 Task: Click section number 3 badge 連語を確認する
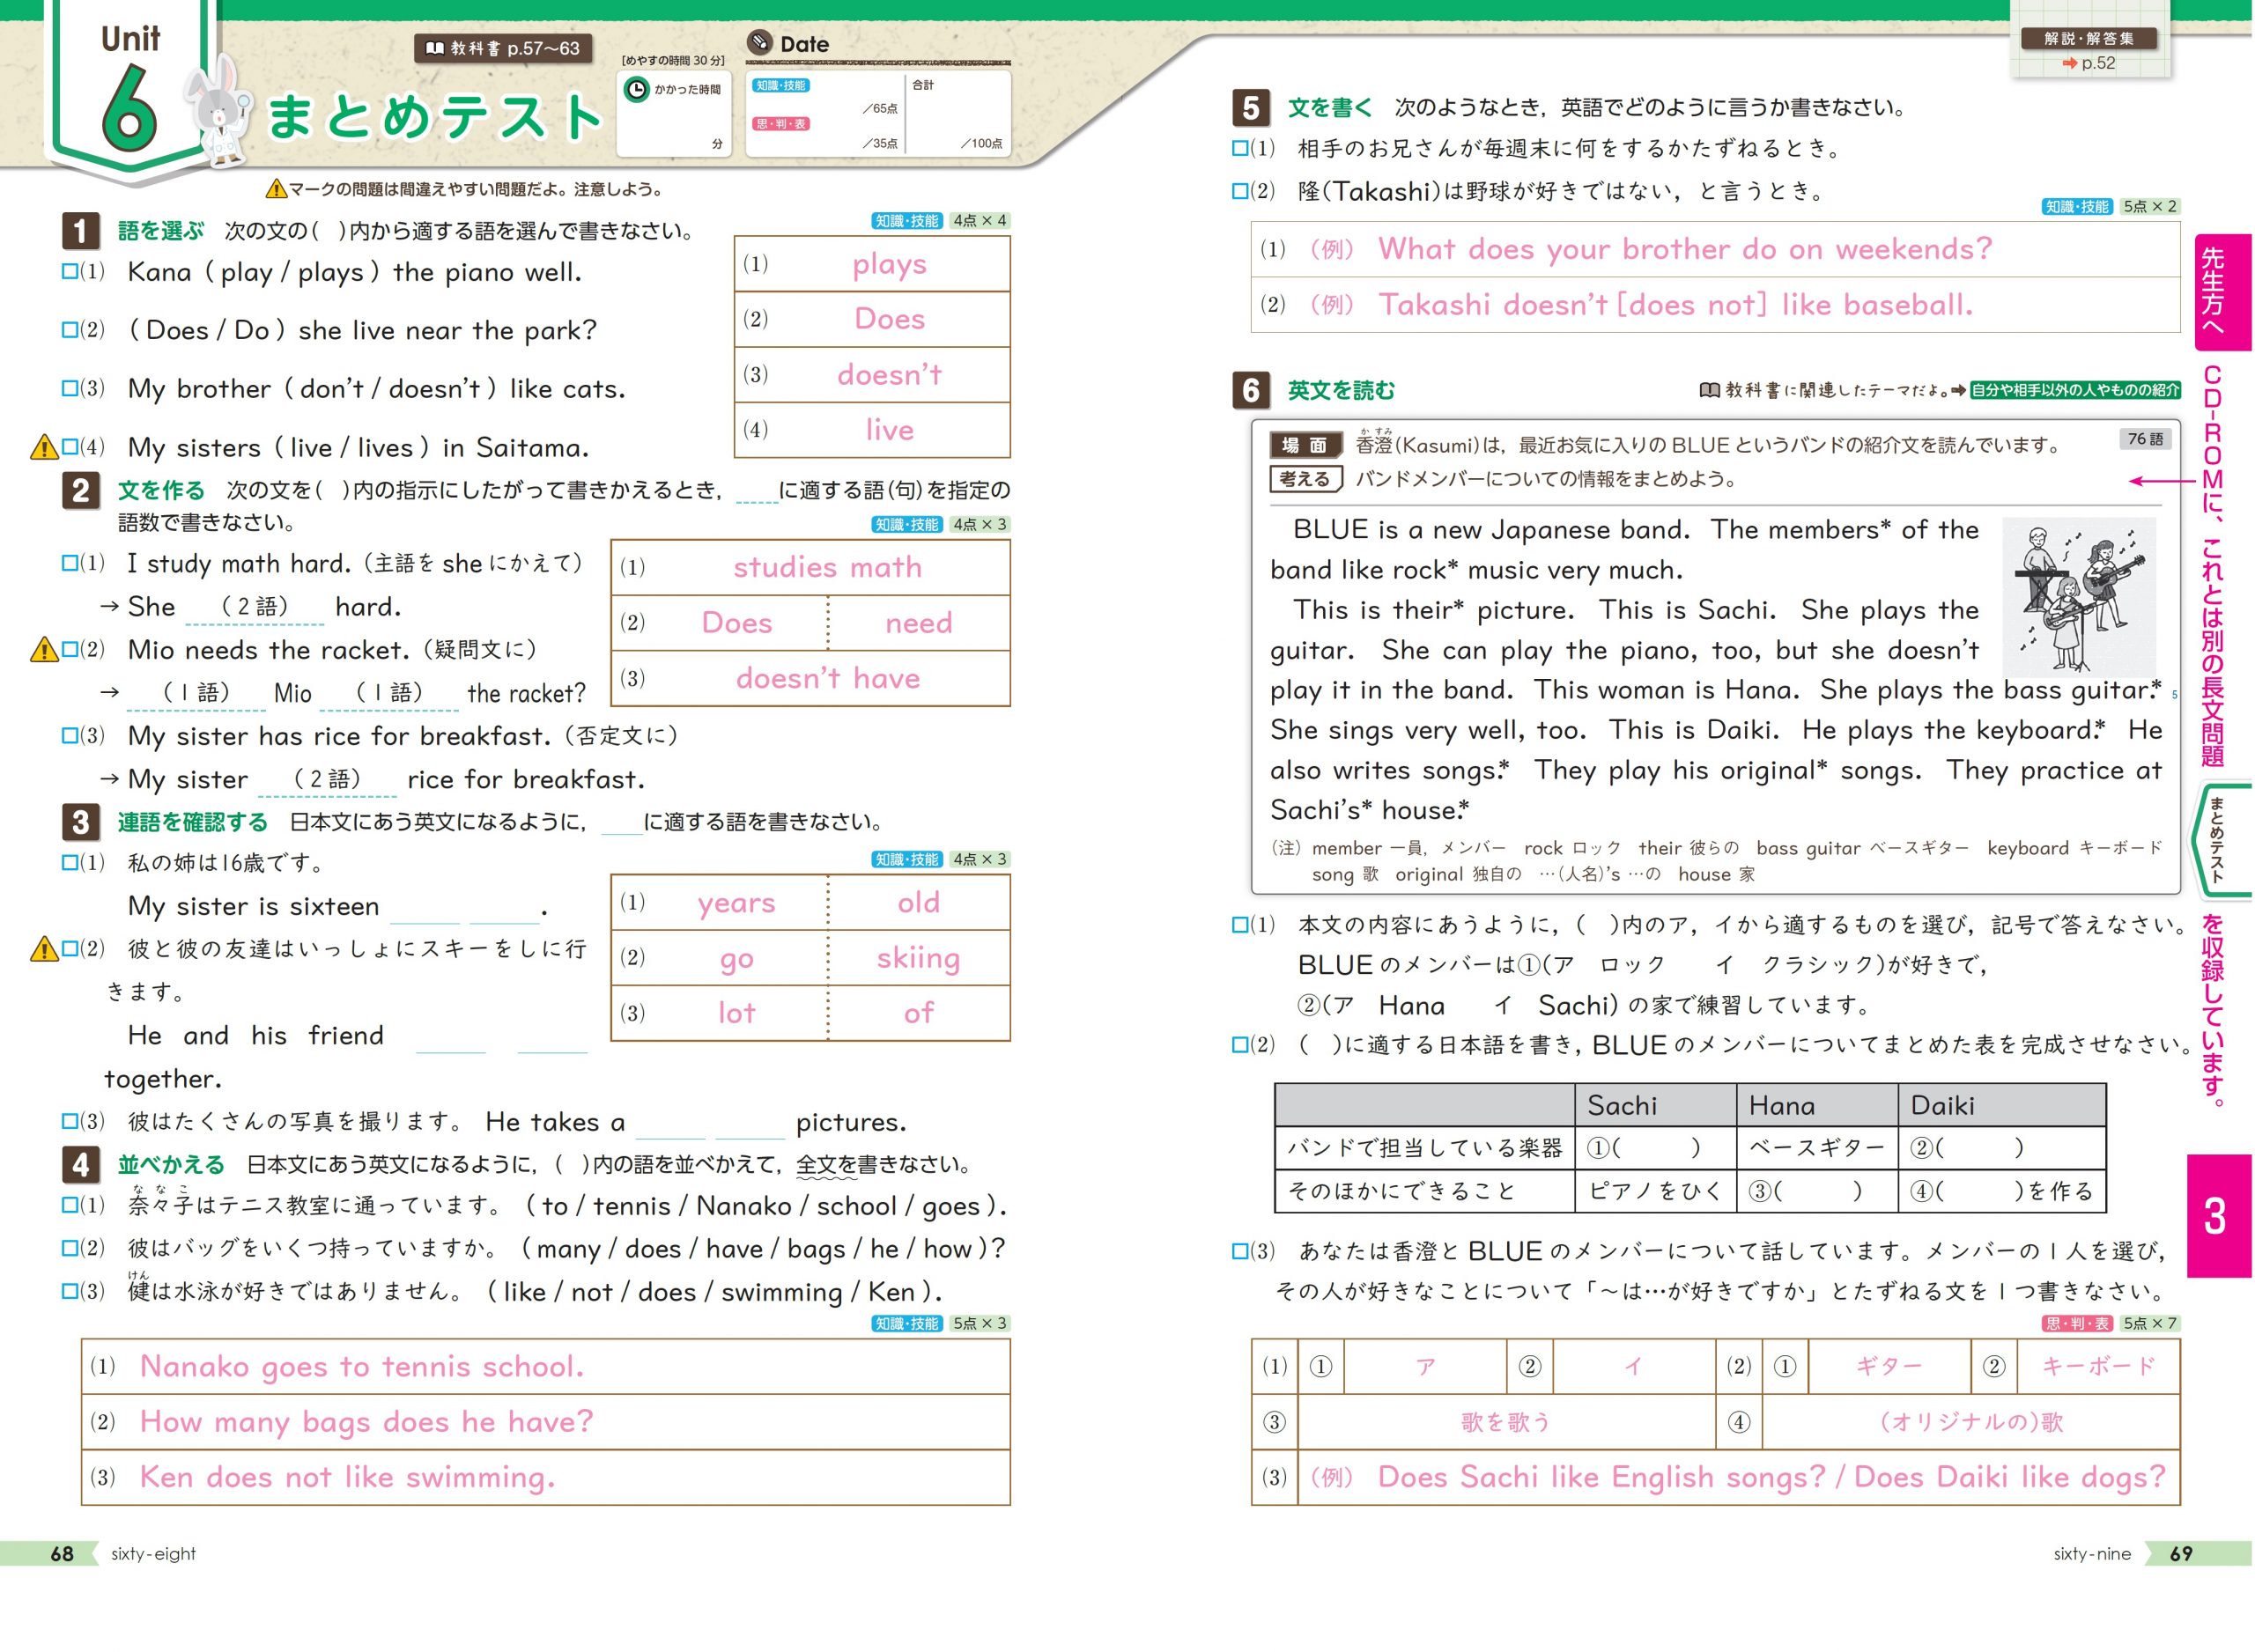80,822
